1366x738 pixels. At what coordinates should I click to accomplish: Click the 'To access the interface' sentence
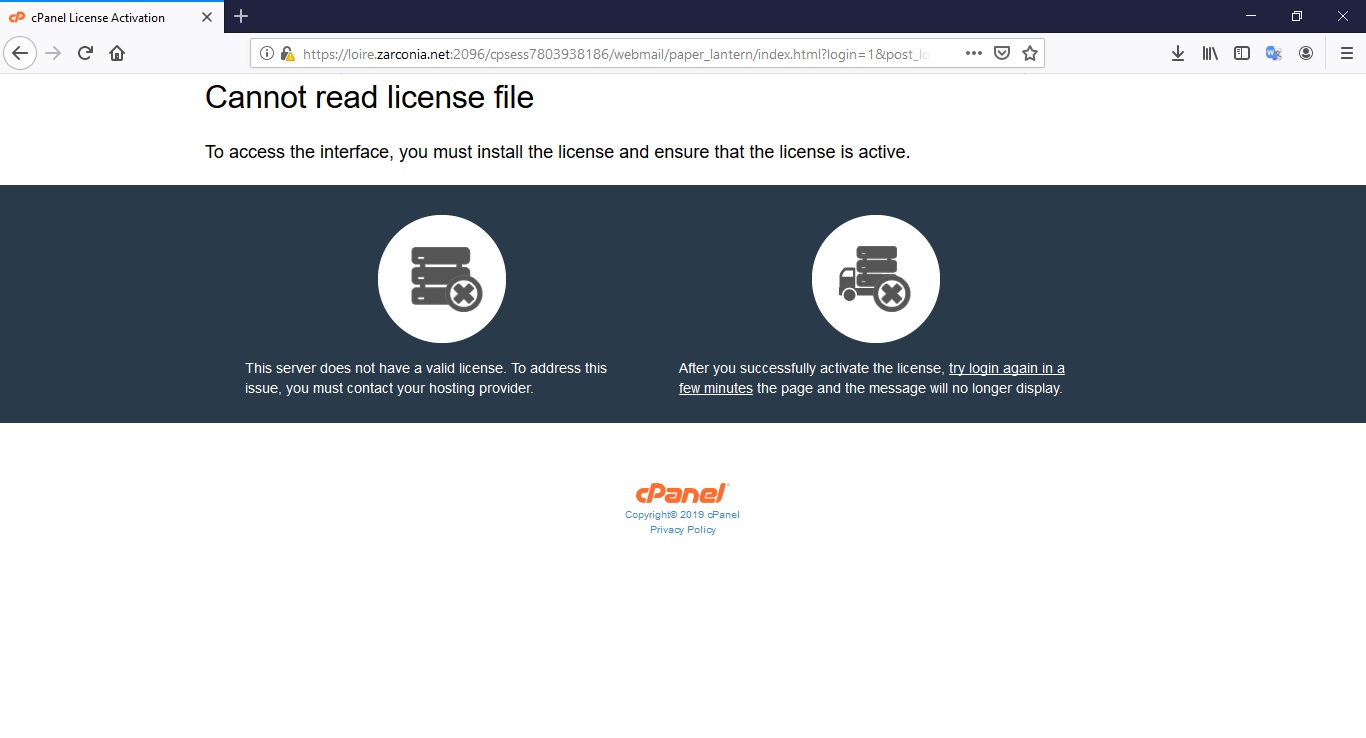[x=558, y=152]
